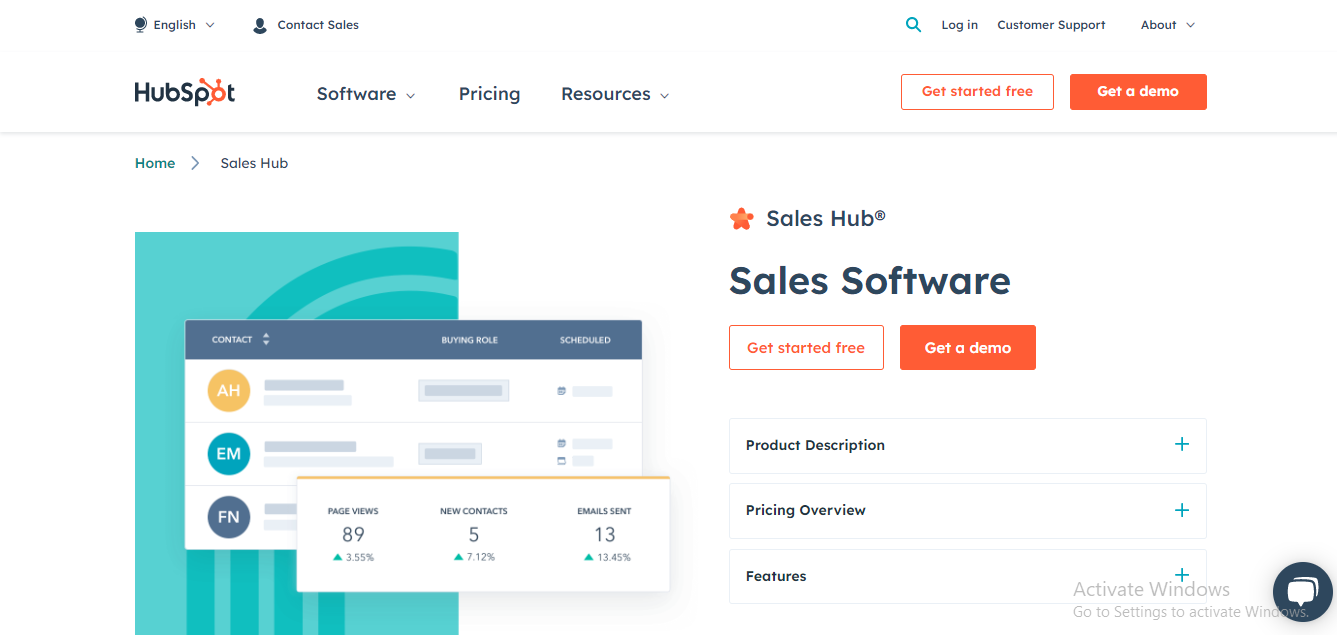
Task: Click header Get a demo button
Action: pos(1138,92)
